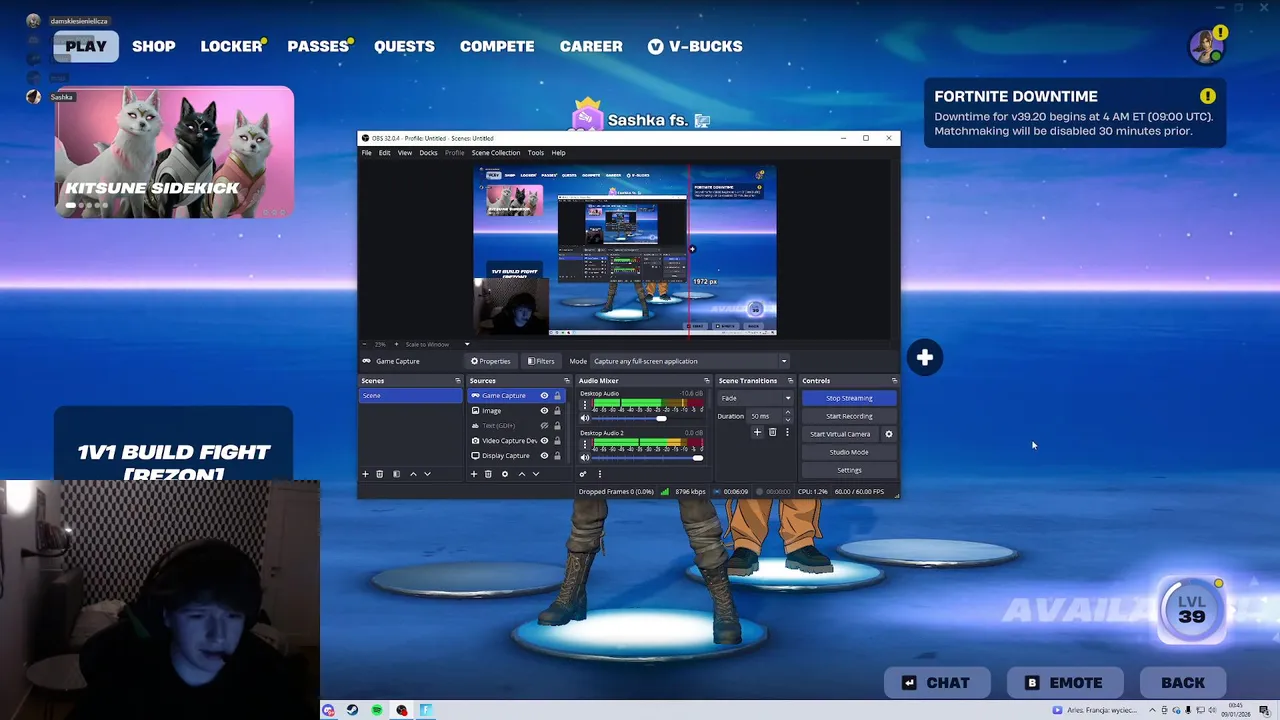1280x720 pixels.
Task: Click Start Virtual Camera button
Action: 840,434
